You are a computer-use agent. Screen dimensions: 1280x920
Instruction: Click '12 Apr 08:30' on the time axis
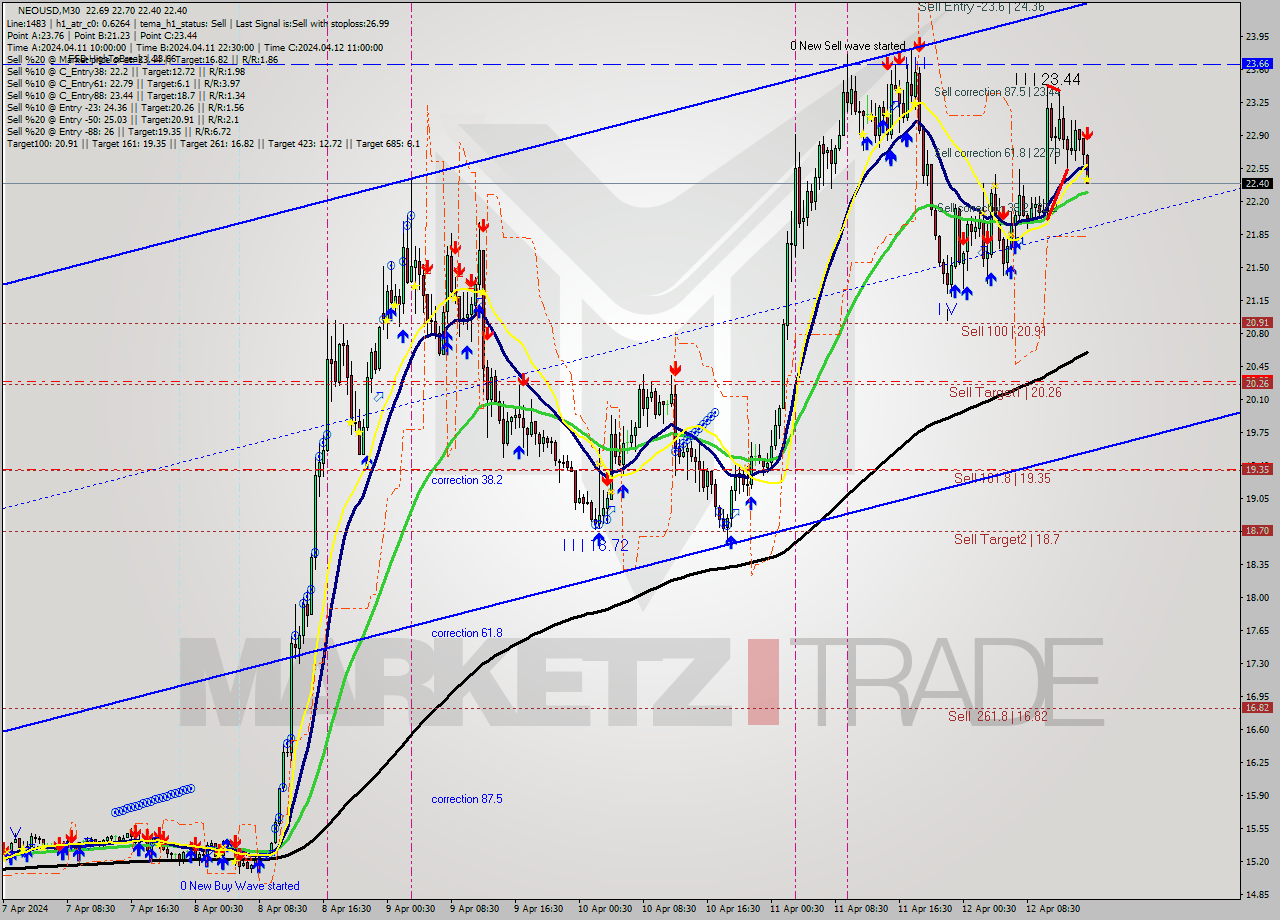1053,908
